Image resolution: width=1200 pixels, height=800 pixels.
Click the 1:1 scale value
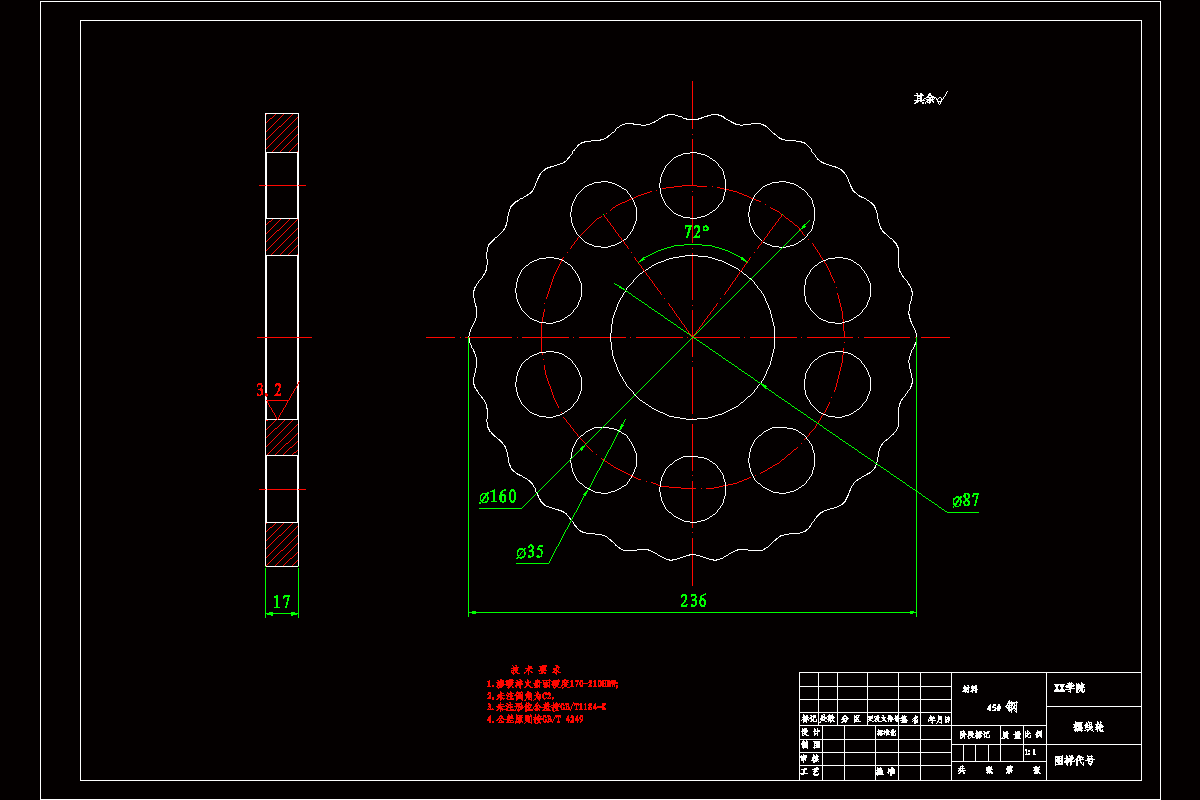(x=1030, y=752)
